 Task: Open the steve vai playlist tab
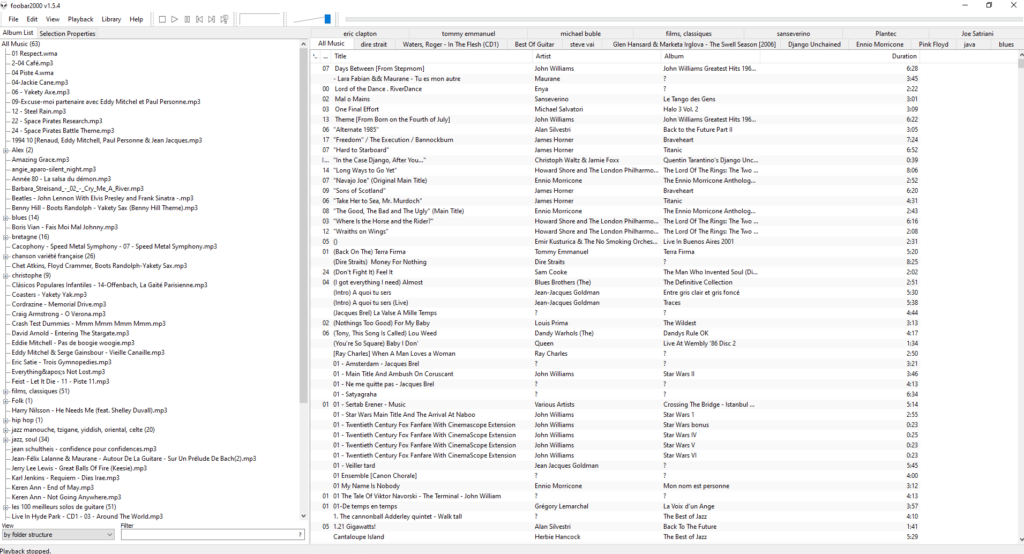(x=582, y=44)
